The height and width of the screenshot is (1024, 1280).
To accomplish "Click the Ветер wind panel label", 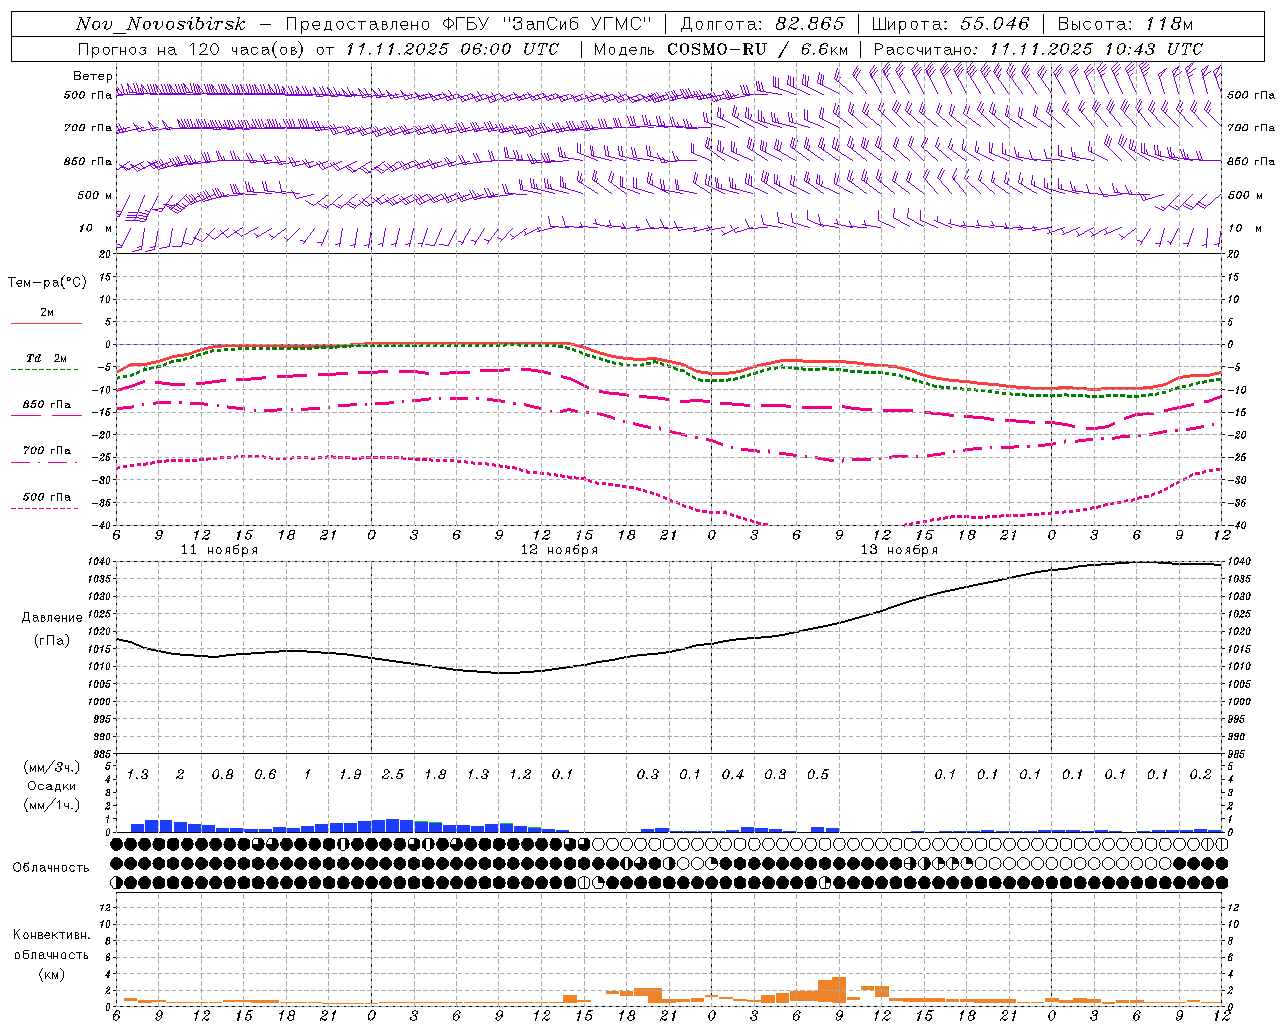I will (93, 76).
